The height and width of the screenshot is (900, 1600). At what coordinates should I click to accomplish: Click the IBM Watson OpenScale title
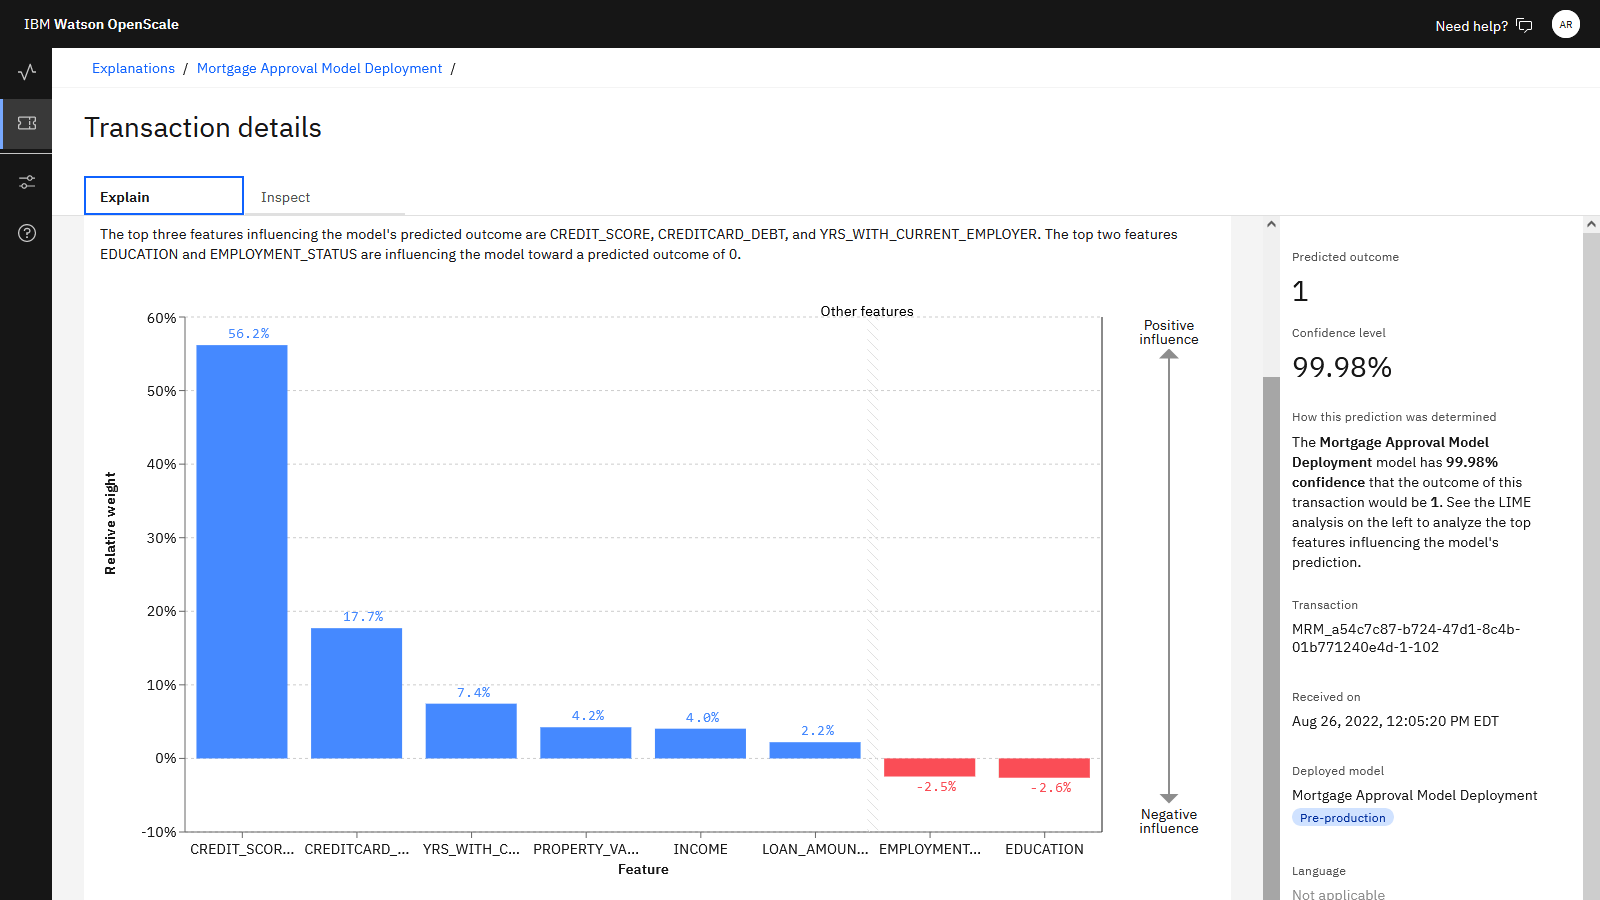point(101,24)
